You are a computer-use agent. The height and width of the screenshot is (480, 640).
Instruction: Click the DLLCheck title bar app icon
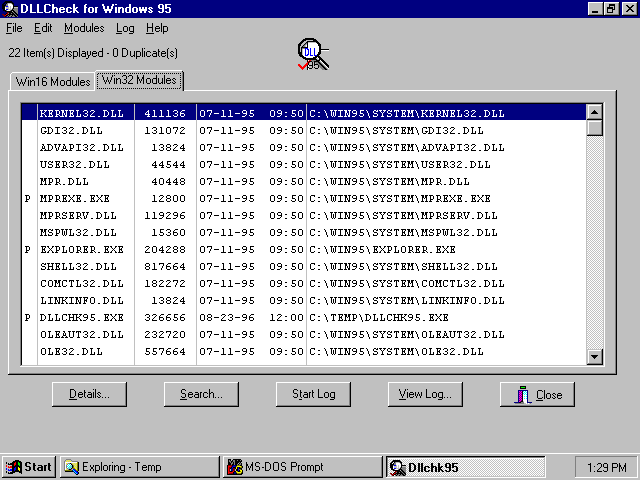pyautogui.click(x=10, y=9)
